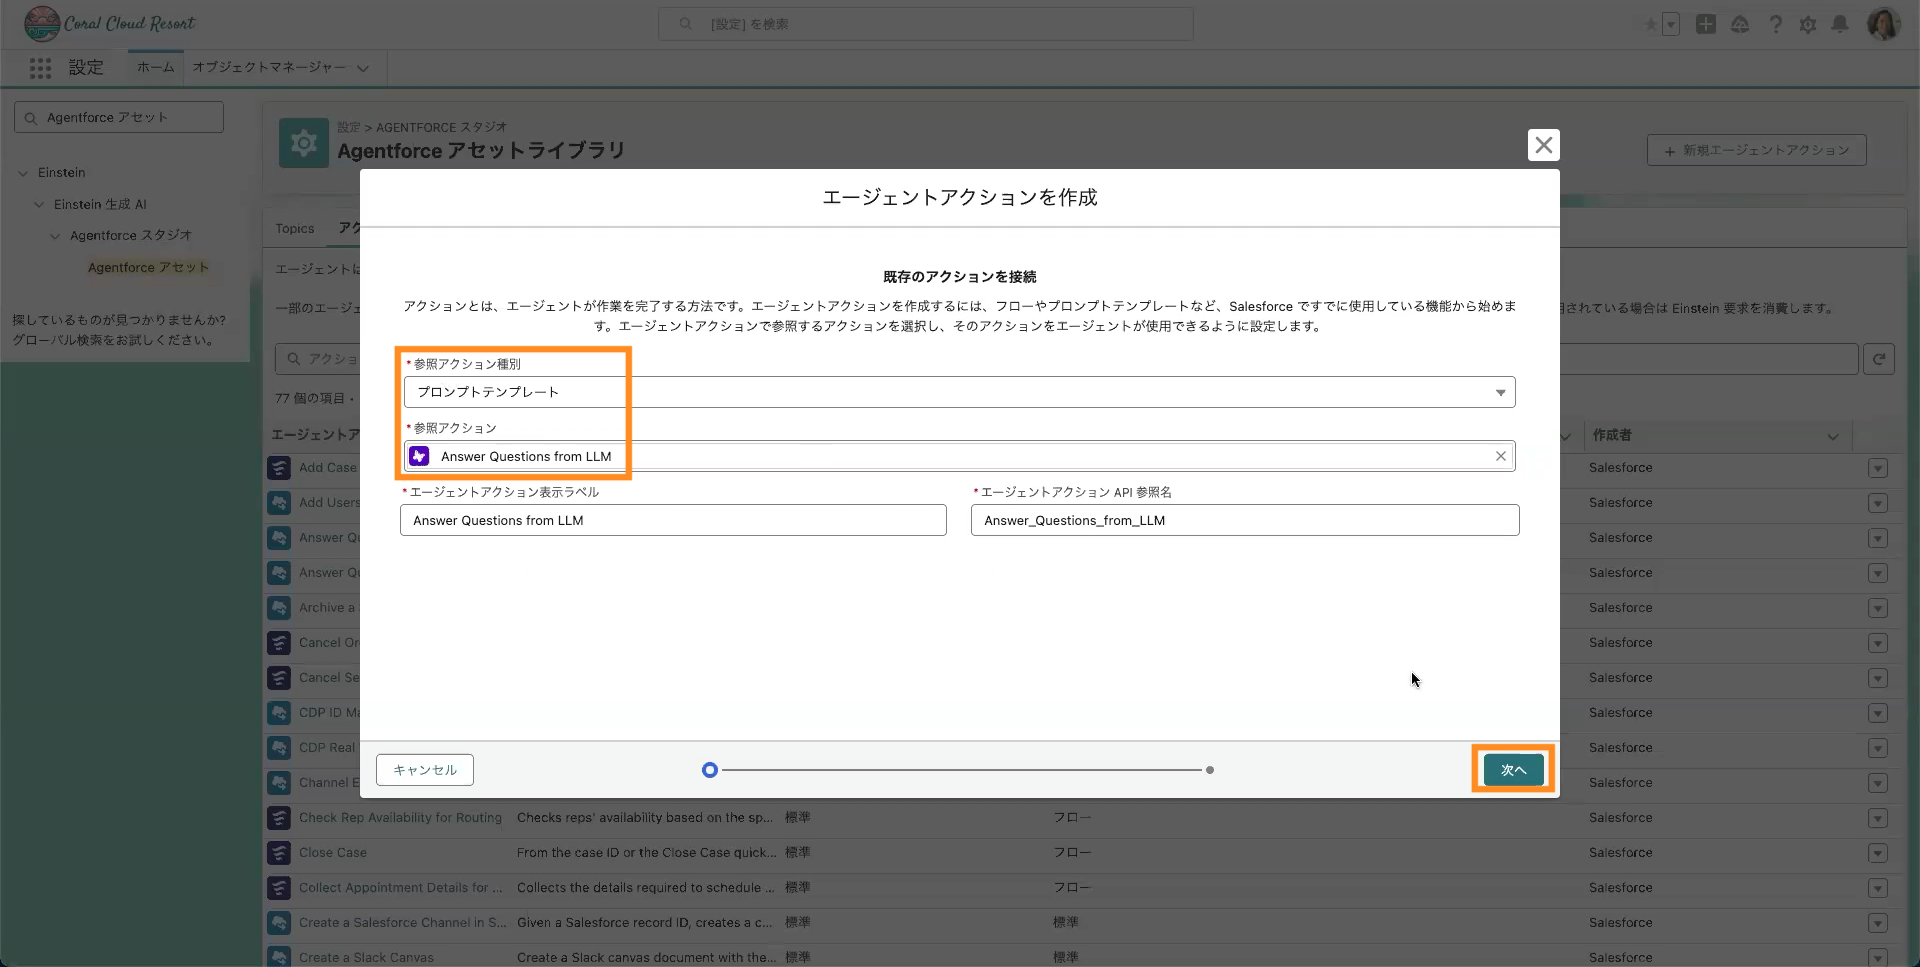The height and width of the screenshot is (967, 1920).
Task: Open the global actions plus icon
Action: click(x=1706, y=24)
